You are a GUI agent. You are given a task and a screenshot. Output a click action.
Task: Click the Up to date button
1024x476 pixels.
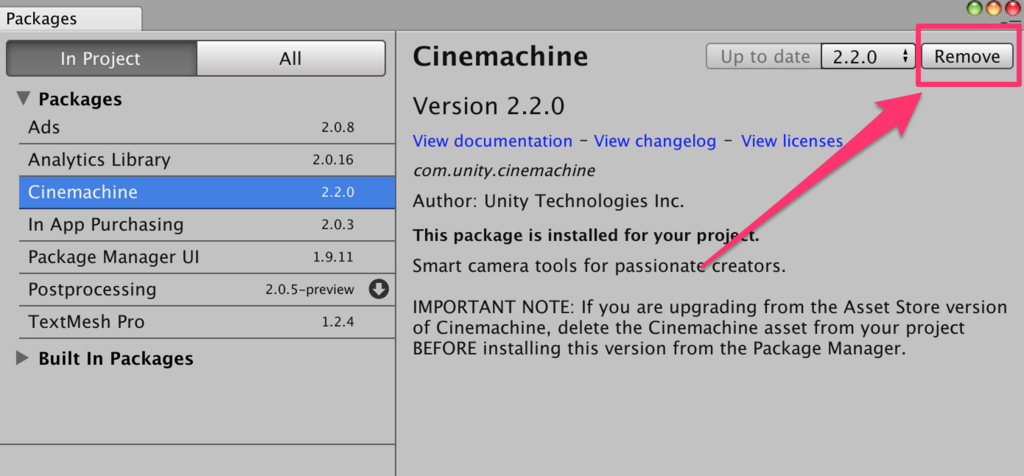(763, 57)
